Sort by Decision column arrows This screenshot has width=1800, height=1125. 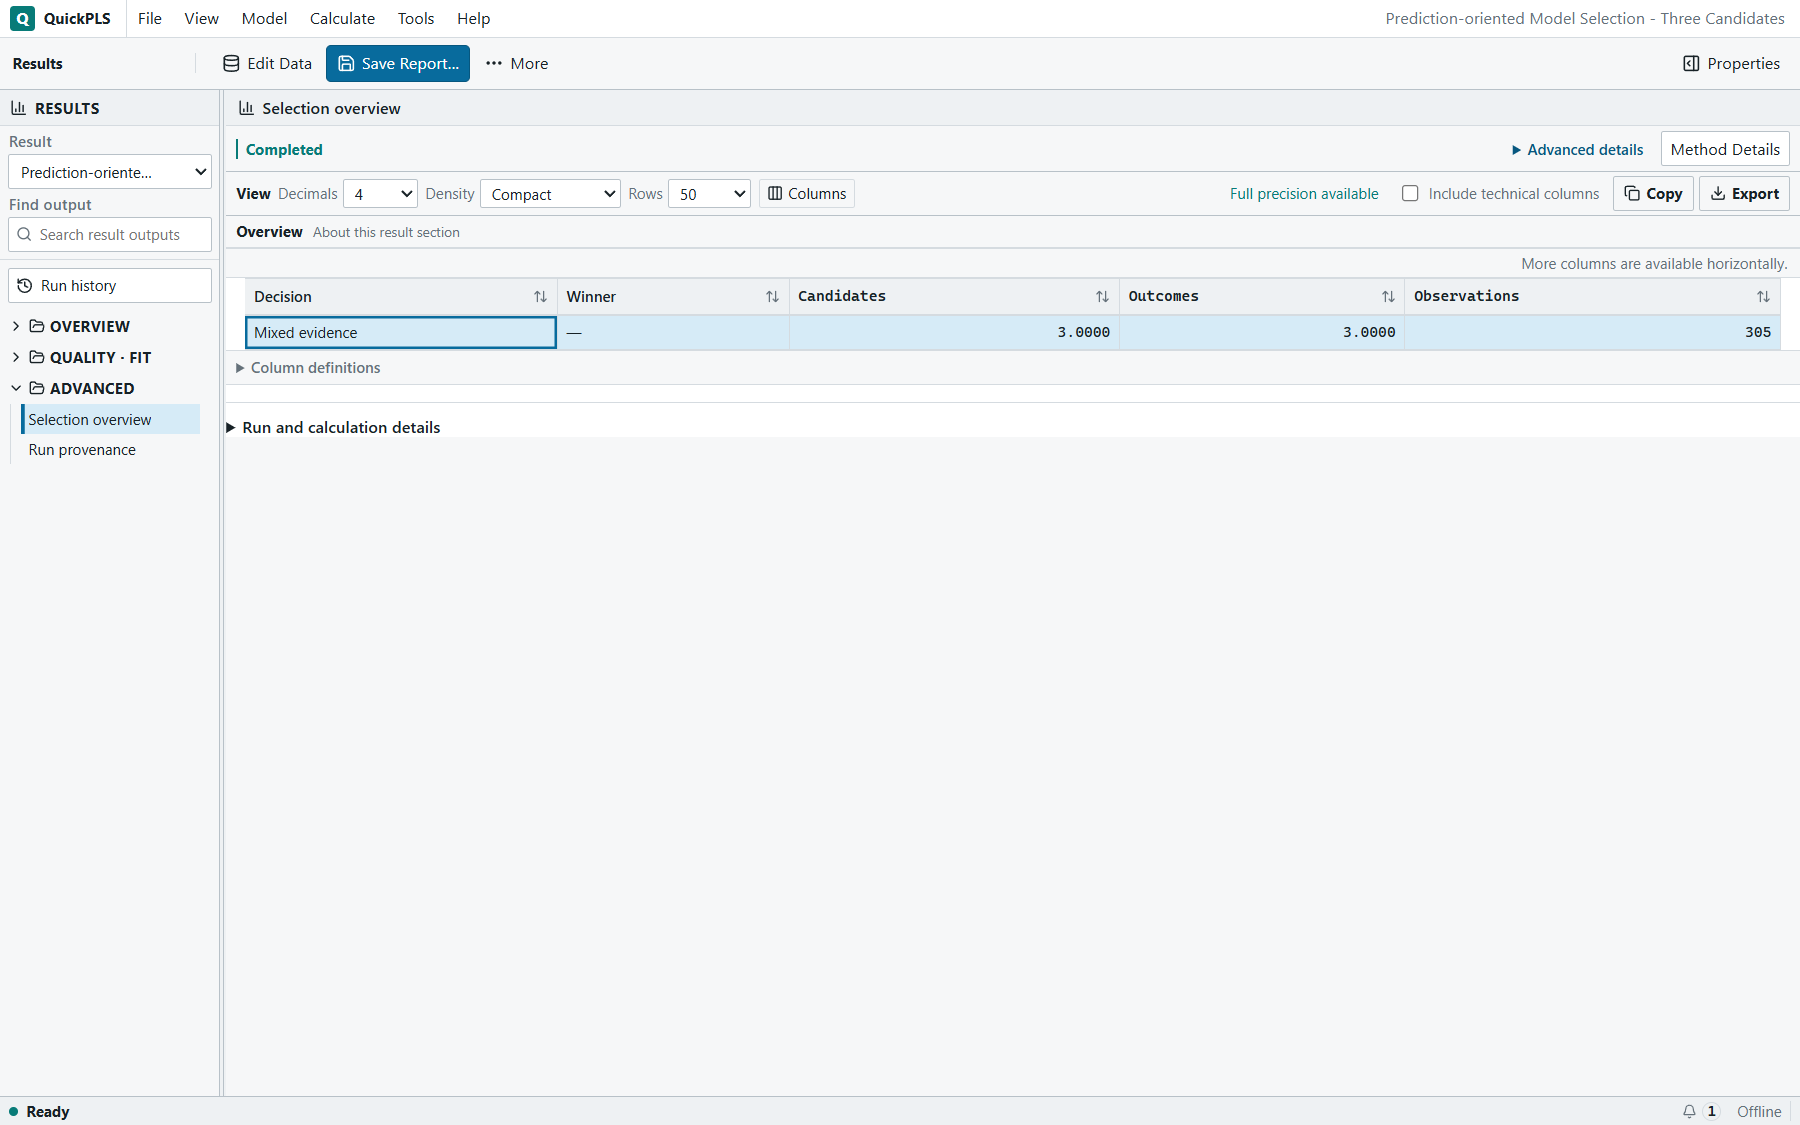point(540,296)
